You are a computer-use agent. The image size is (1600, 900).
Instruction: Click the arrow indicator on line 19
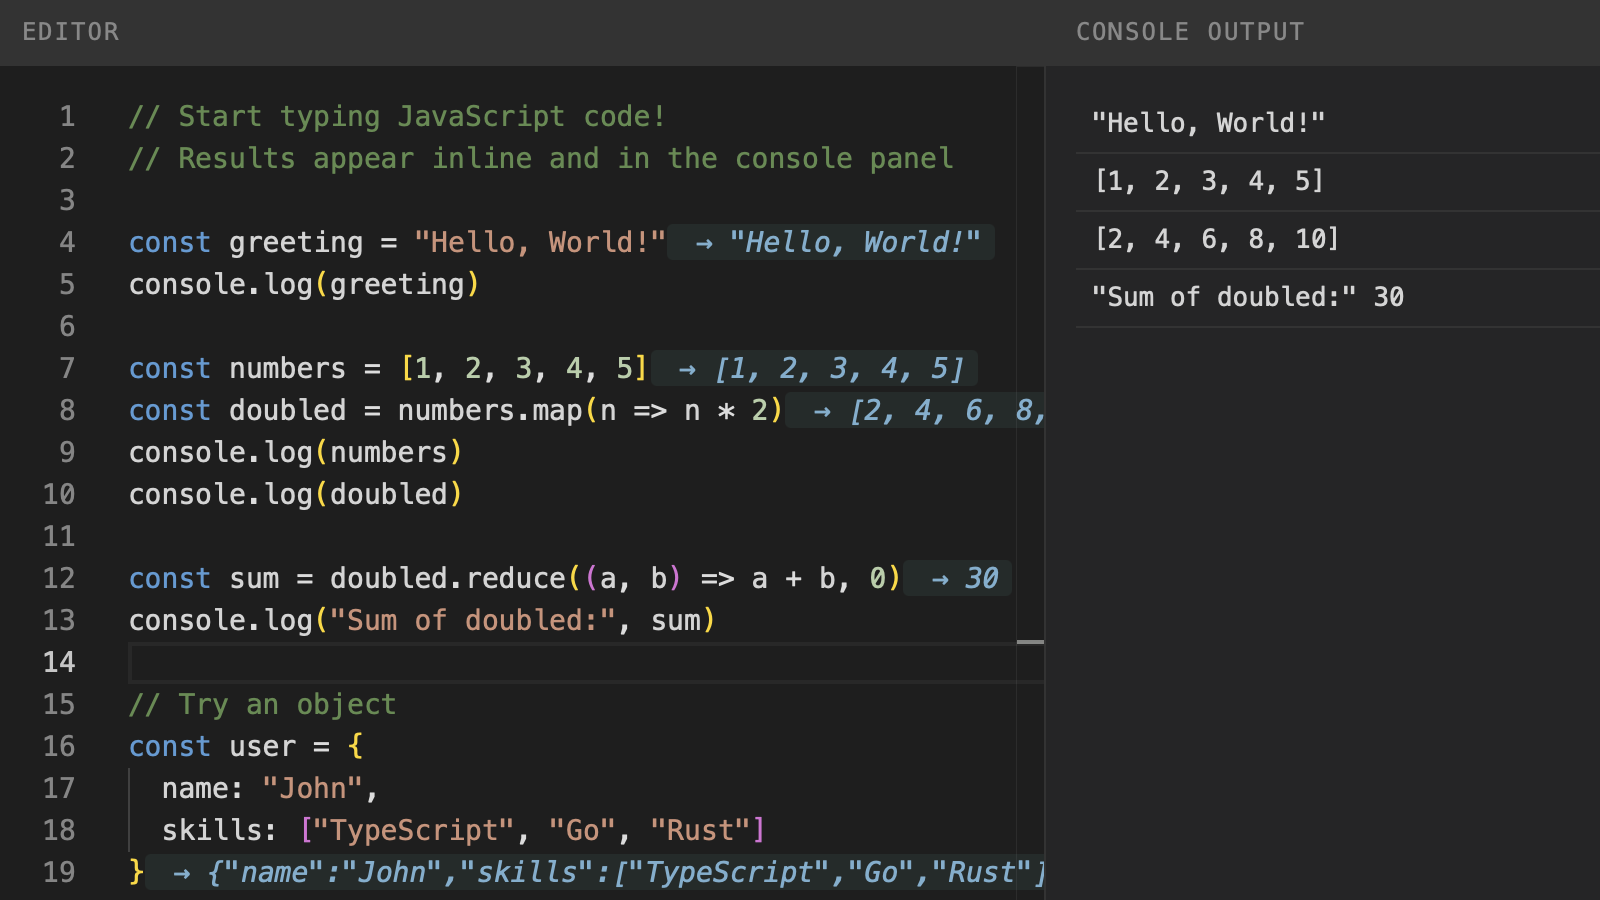(x=182, y=872)
